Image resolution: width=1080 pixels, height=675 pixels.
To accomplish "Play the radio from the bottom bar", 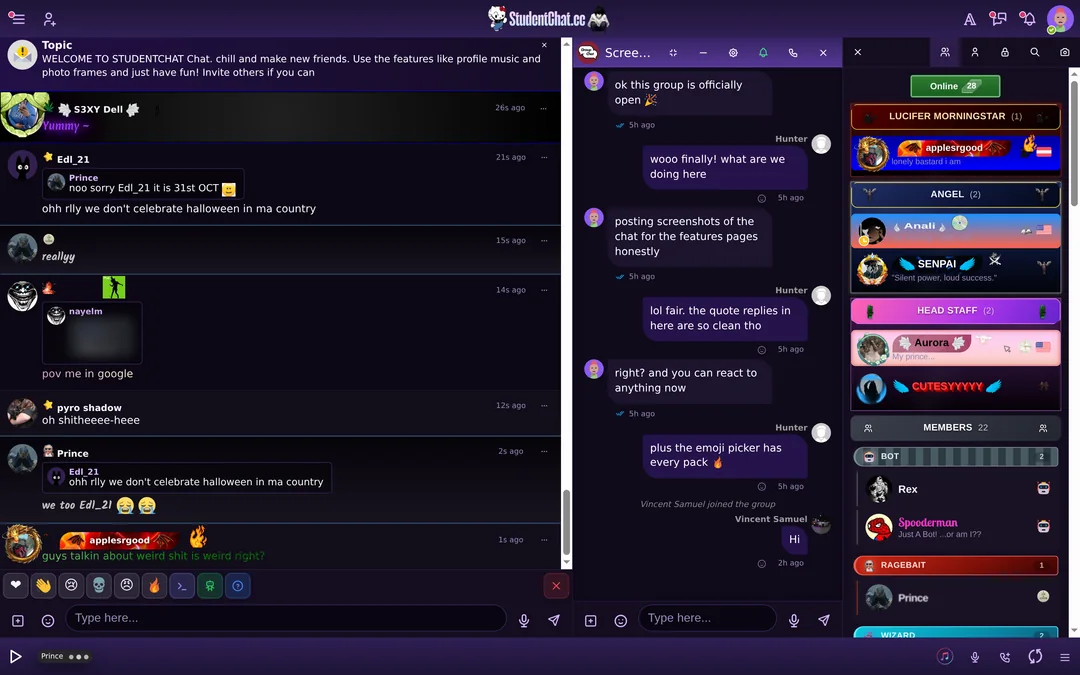I will pyautogui.click(x=15, y=656).
